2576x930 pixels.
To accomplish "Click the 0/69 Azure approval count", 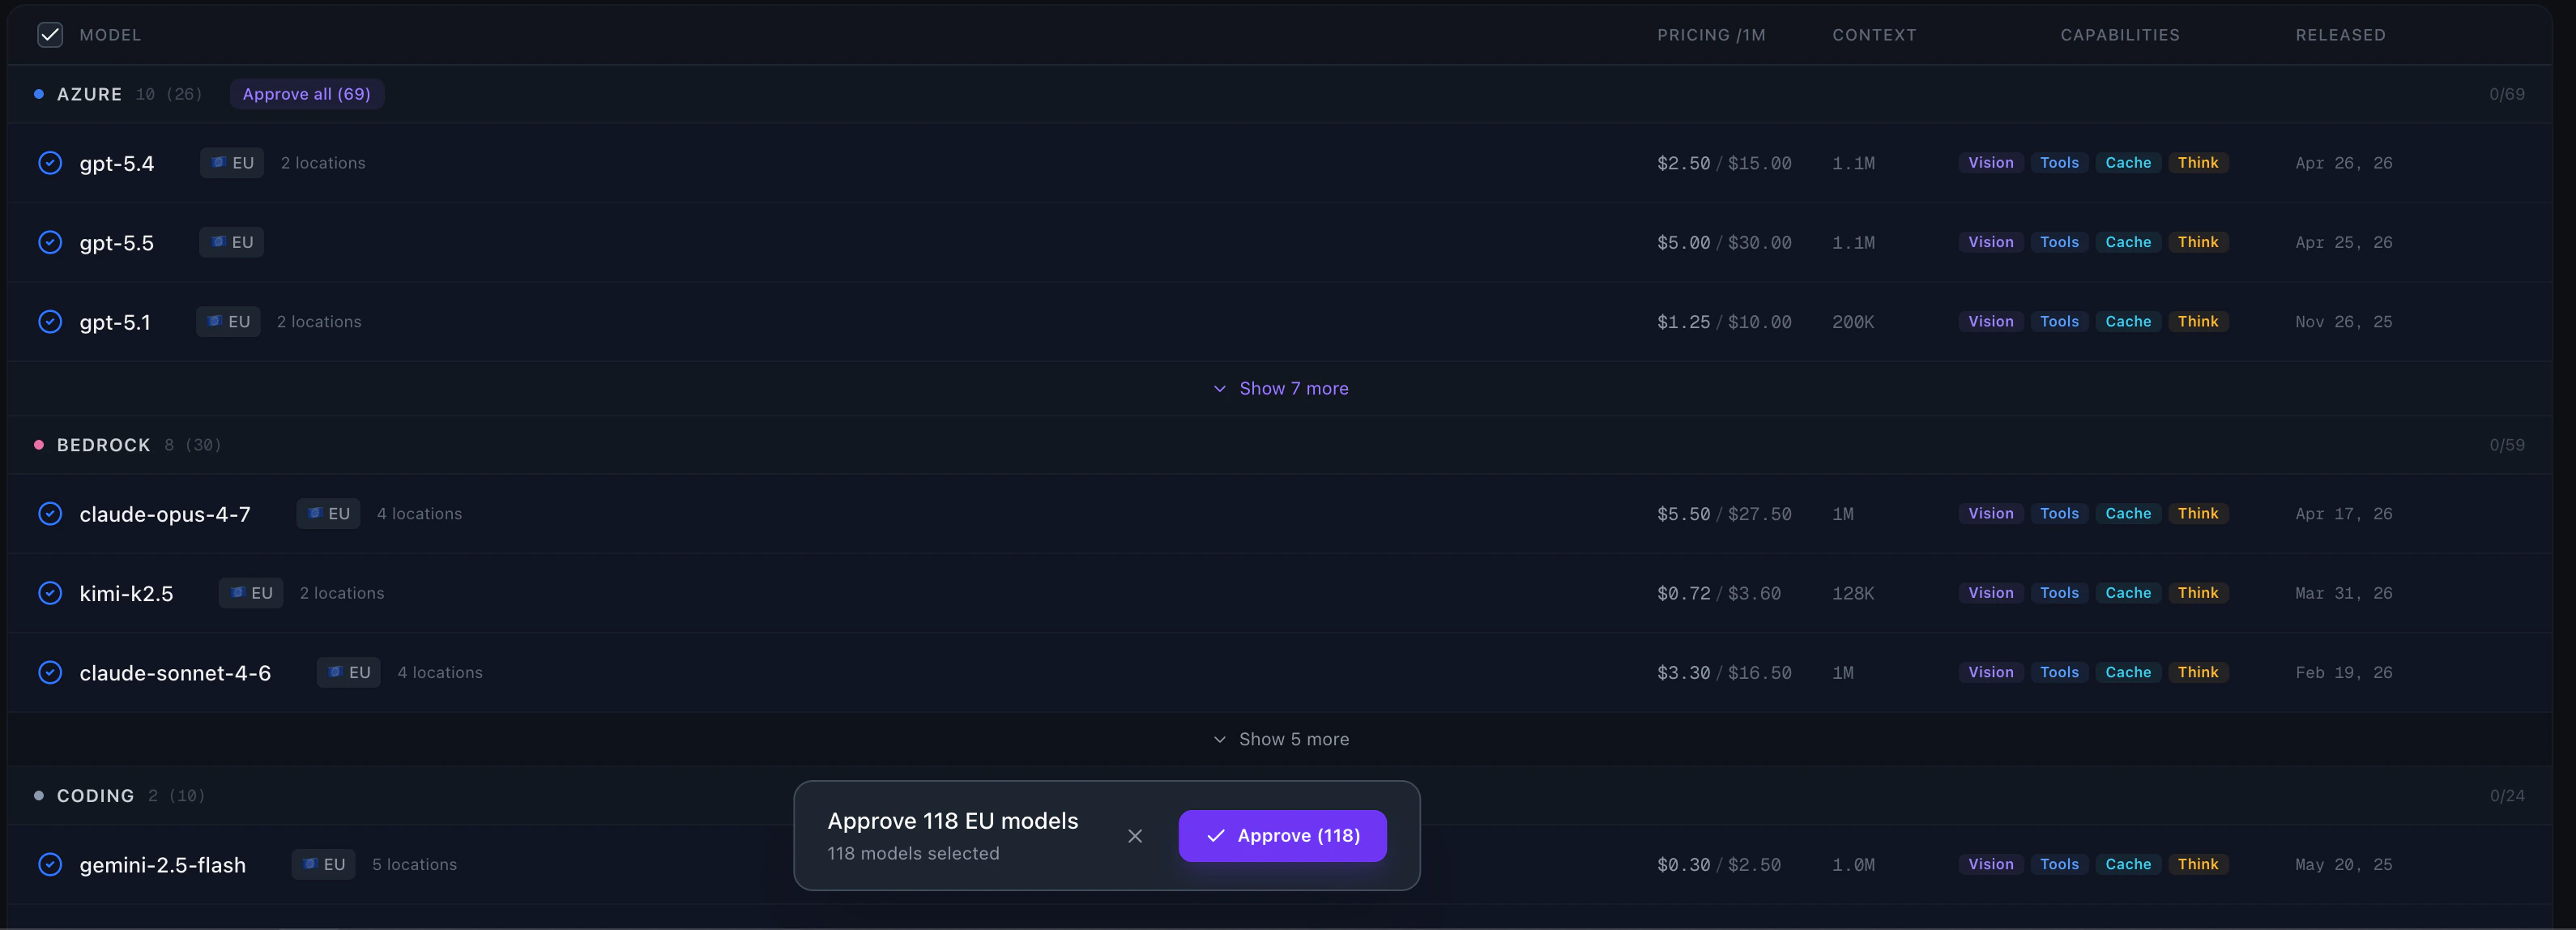I will [x=2506, y=94].
